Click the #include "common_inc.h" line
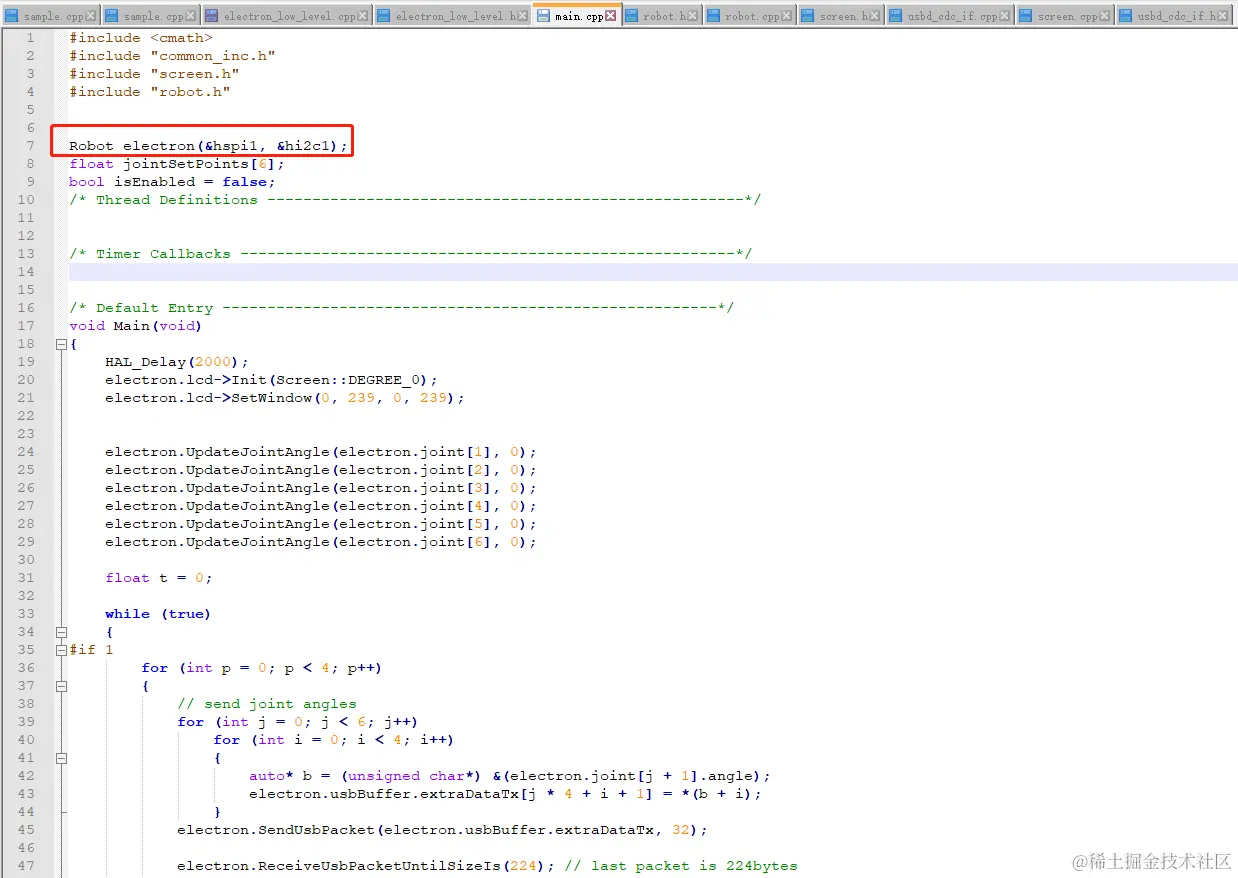The image size is (1238, 878). 172,56
